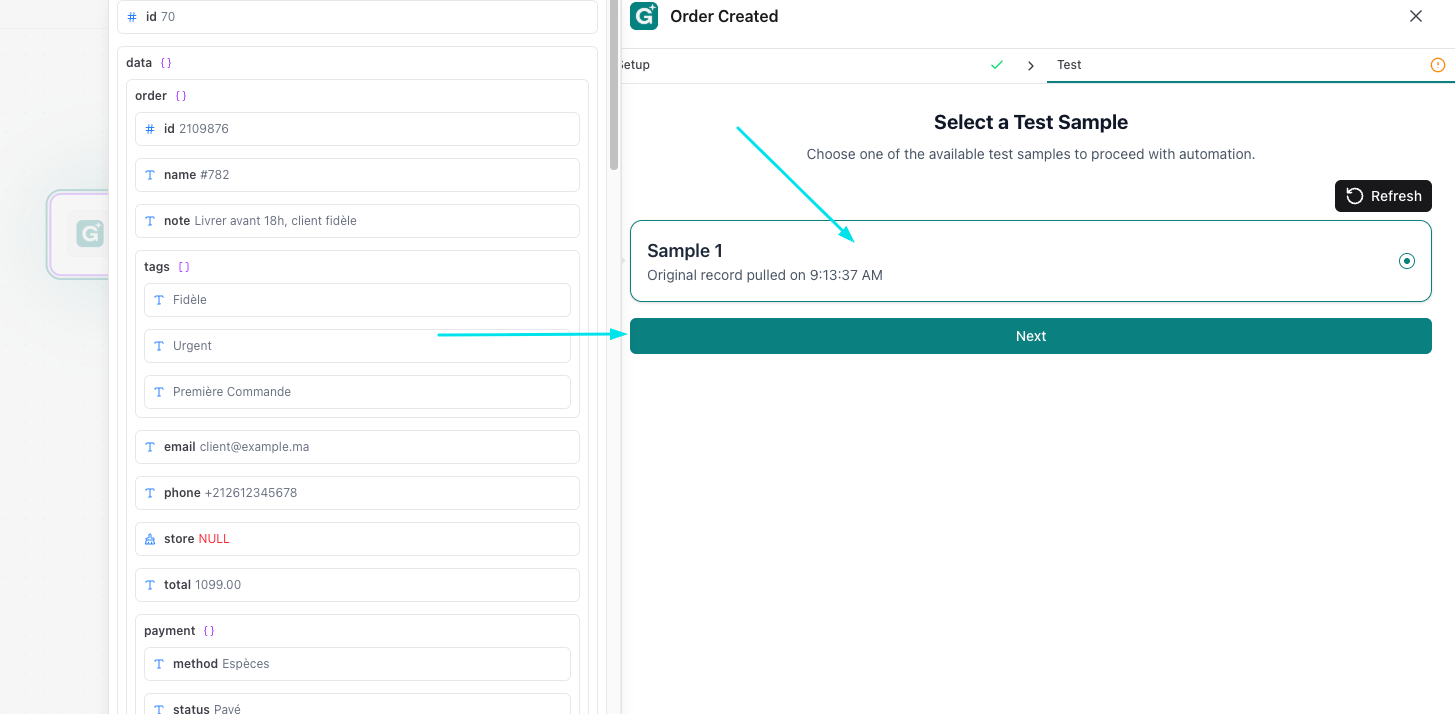Collapse the tags array brackets
Image resolution: width=1455 pixels, height=714 pixels.
(184, 267)
